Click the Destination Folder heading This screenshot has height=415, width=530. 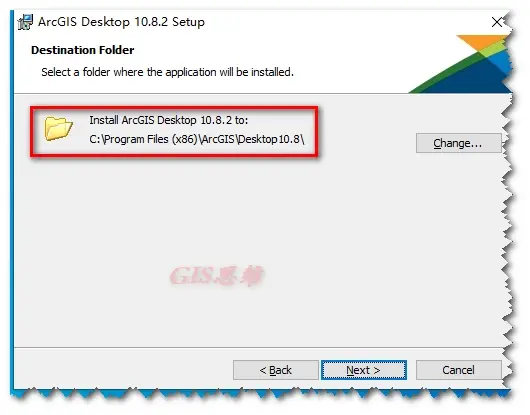click(x=83, y=50)
